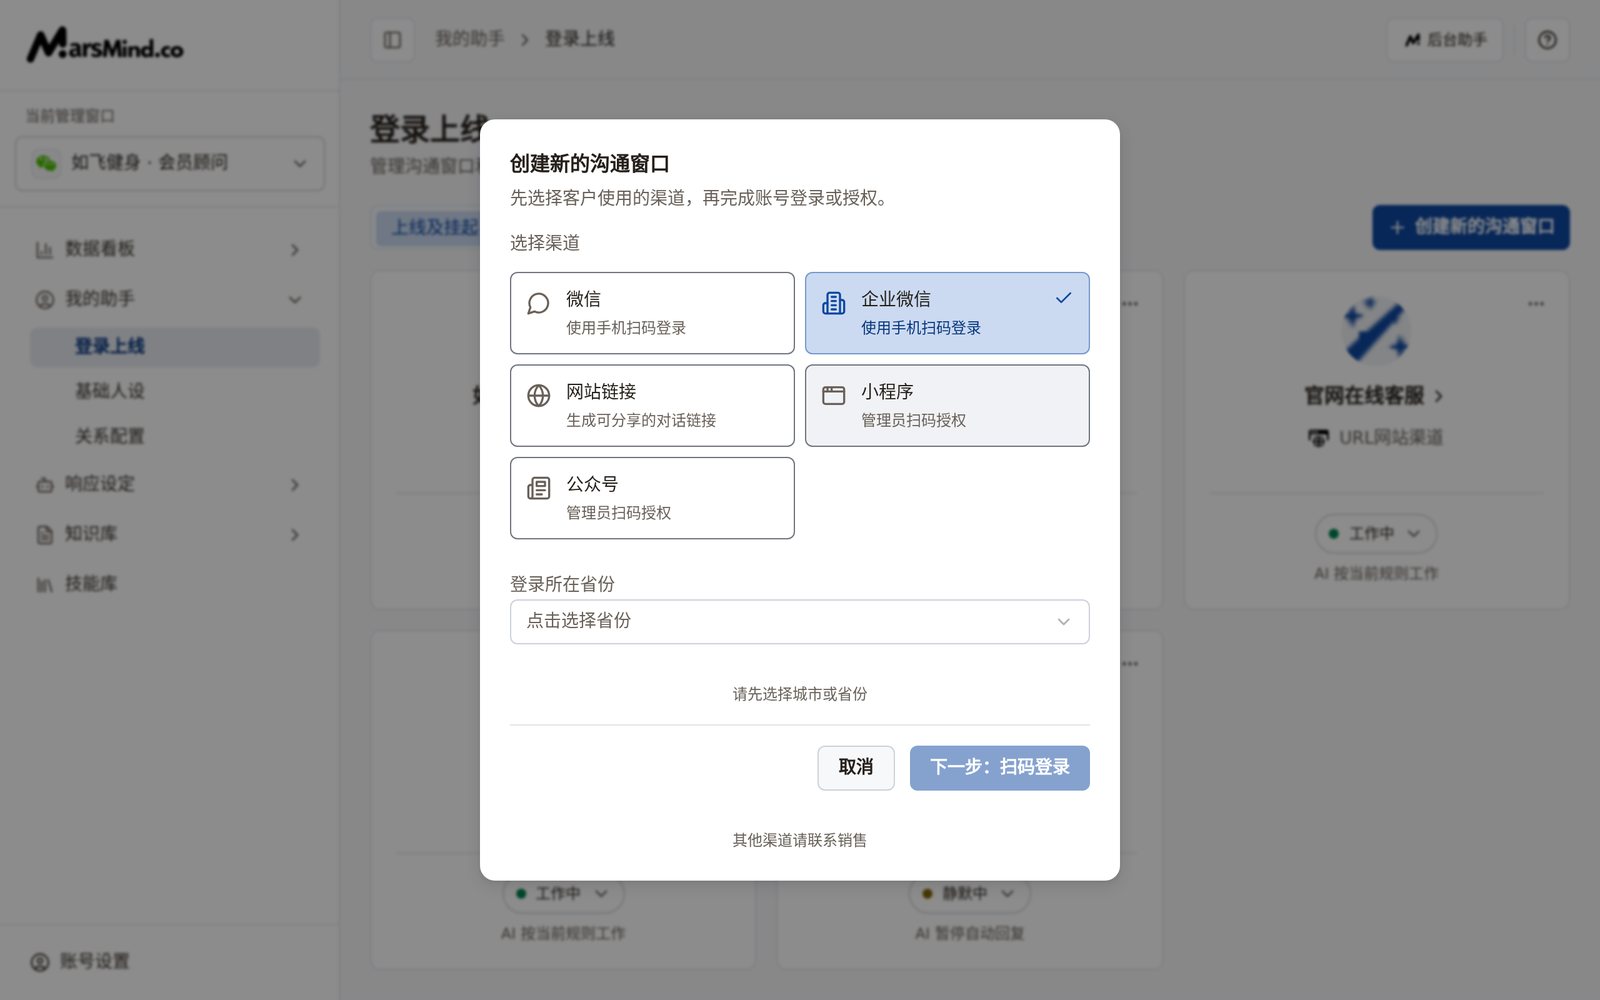1600x1000 pixels.
Task: Click the 企业微信 building icon
Action: pyautogui.click(x=833, y=303)
